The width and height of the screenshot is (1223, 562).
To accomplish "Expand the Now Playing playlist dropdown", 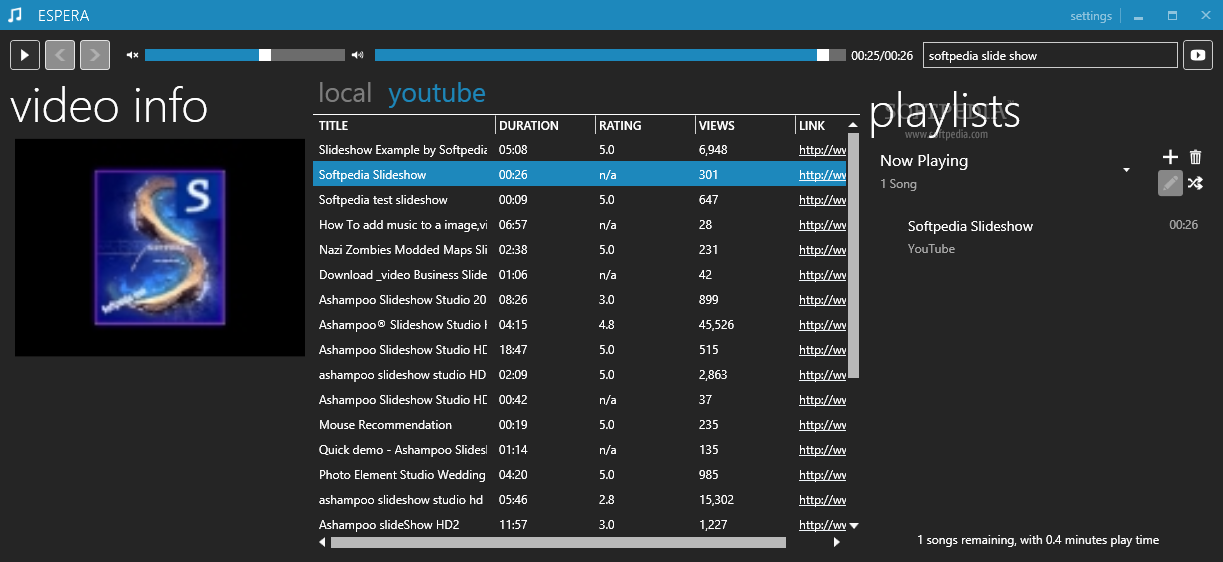I will [x=1127, y=170].
